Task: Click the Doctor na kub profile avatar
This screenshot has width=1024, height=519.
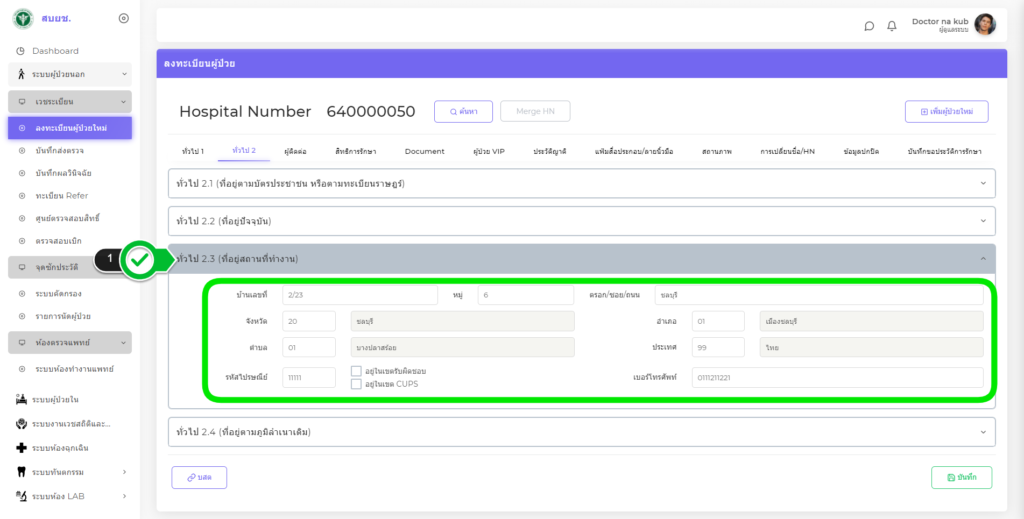Action: tap(984, 25)
